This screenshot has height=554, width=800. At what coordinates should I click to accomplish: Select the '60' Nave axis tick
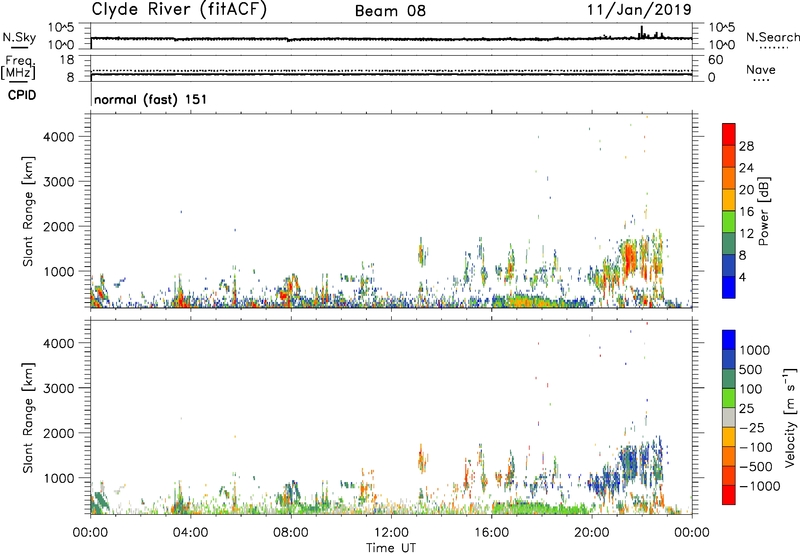pos(715,60)
